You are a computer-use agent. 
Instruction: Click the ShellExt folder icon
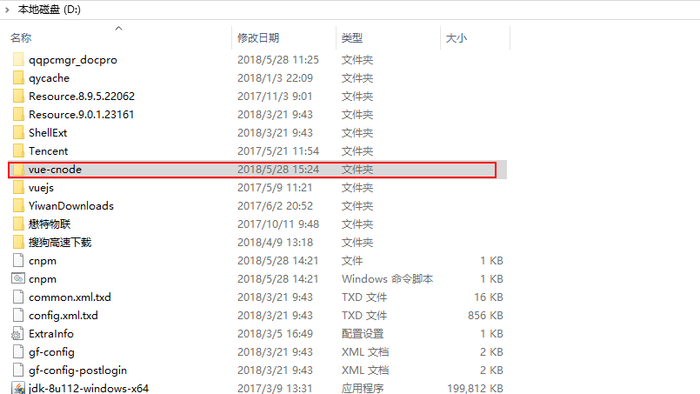18,133
